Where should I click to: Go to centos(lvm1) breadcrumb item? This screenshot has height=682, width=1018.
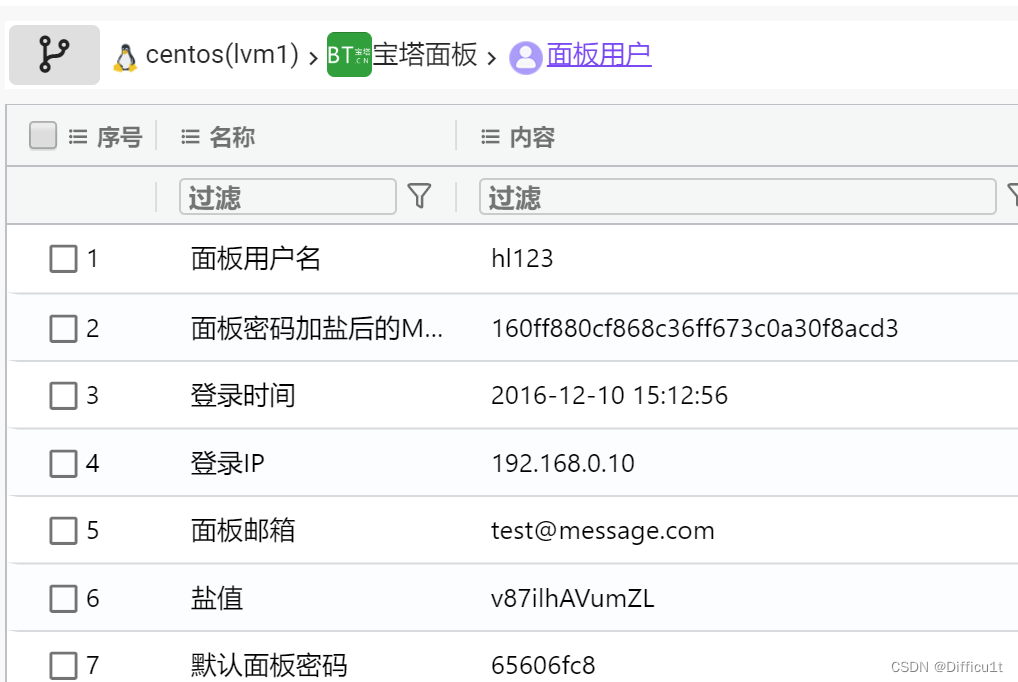click(x=222, y=55)
